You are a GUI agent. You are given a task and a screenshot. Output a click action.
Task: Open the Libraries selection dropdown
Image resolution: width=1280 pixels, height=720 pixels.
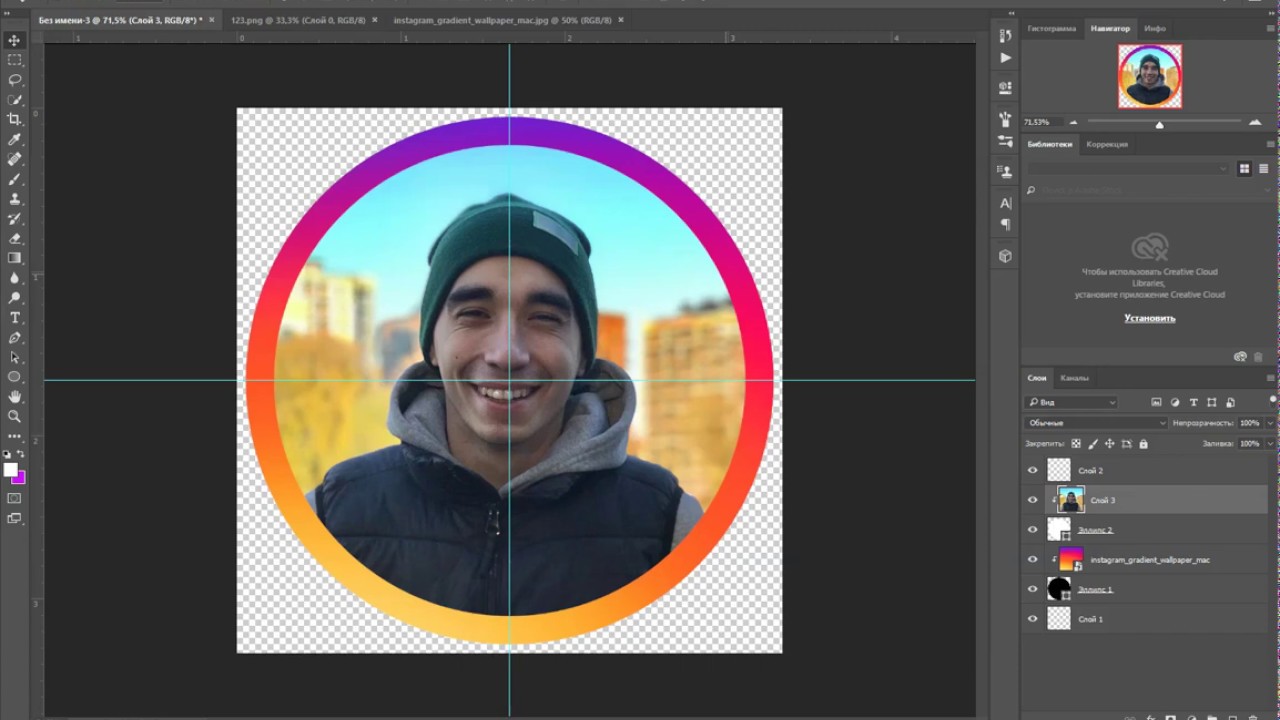1127,169
